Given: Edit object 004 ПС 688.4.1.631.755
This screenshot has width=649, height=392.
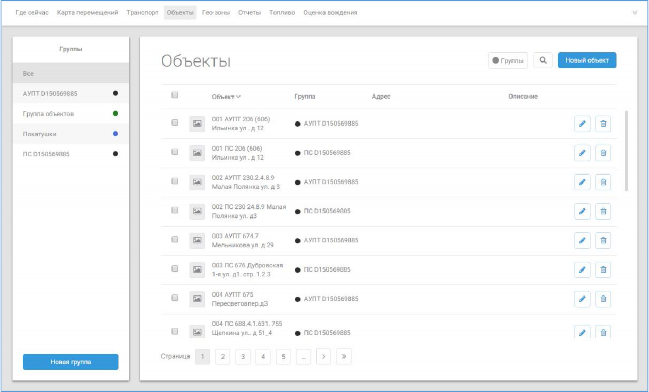Looking at the screenshot, I should [582, 332].
